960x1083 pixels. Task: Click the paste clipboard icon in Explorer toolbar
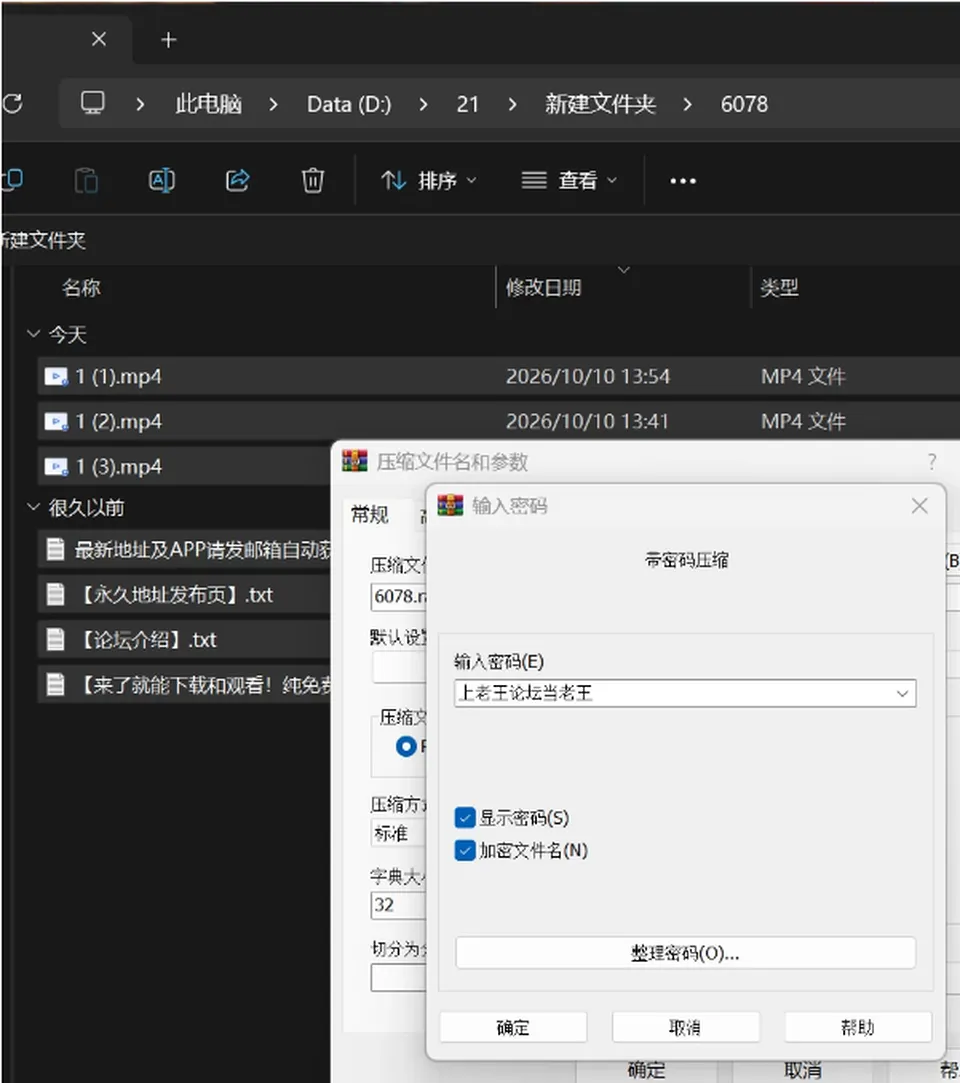pyautogui.click(x=86, y=181)
